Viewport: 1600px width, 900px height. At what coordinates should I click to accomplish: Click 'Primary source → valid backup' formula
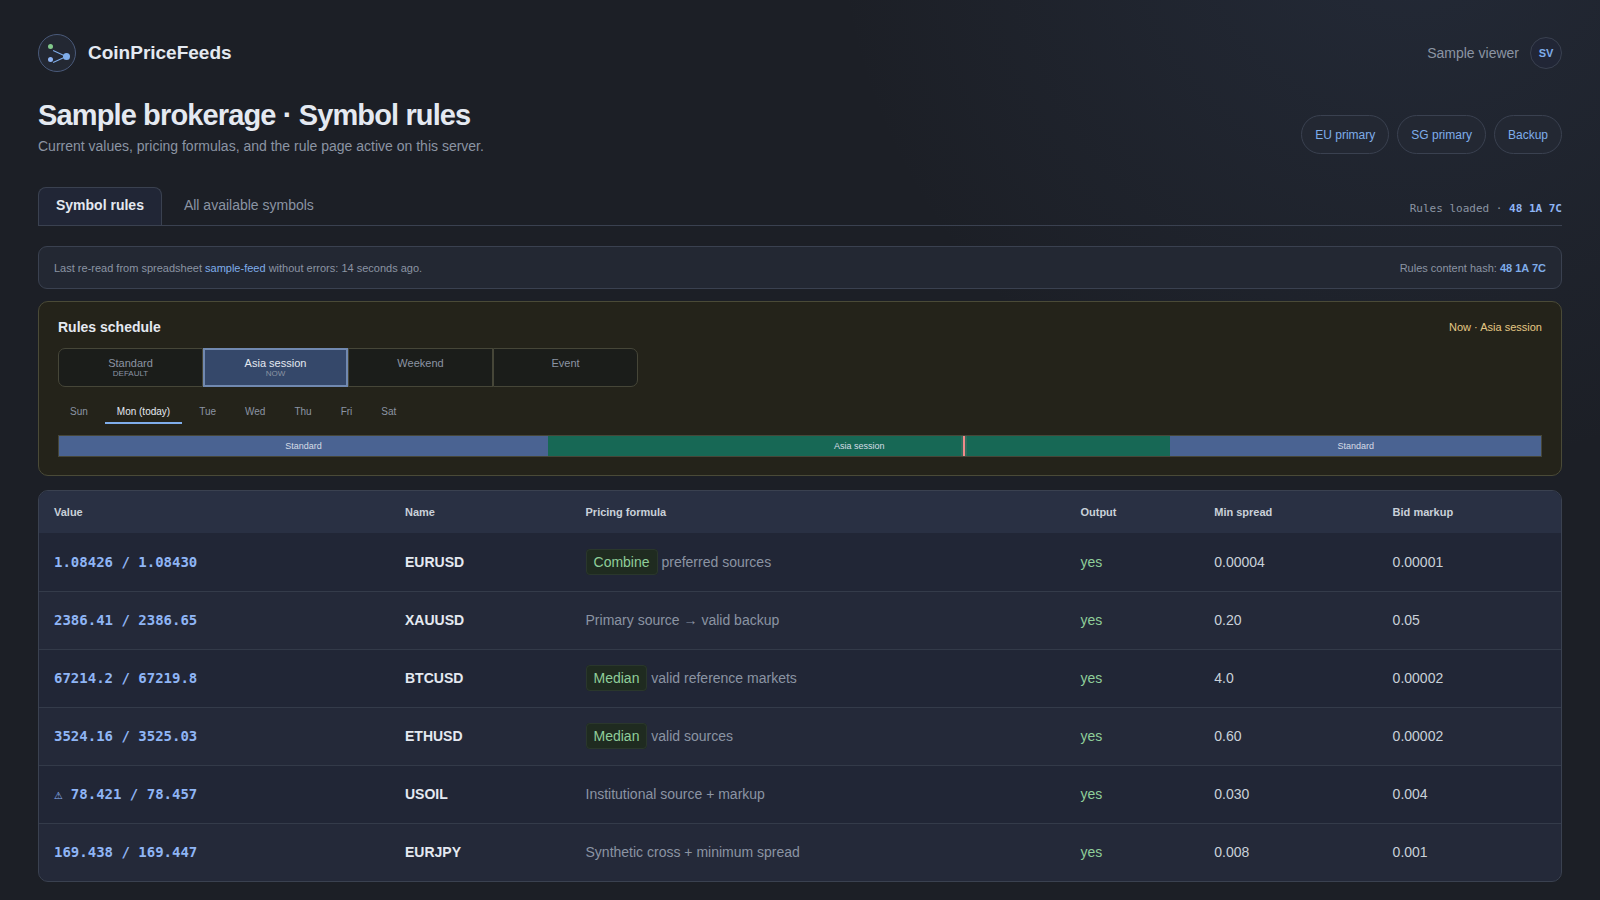point(682,620)
